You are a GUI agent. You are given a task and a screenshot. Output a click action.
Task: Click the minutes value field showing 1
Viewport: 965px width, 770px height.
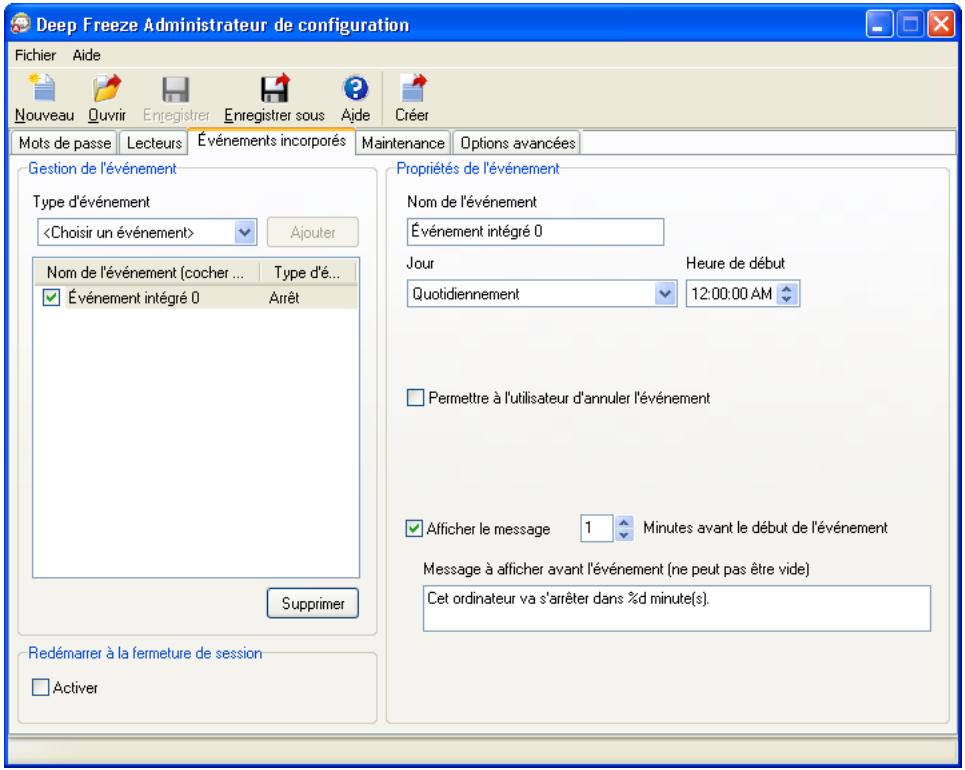(596, 528)
